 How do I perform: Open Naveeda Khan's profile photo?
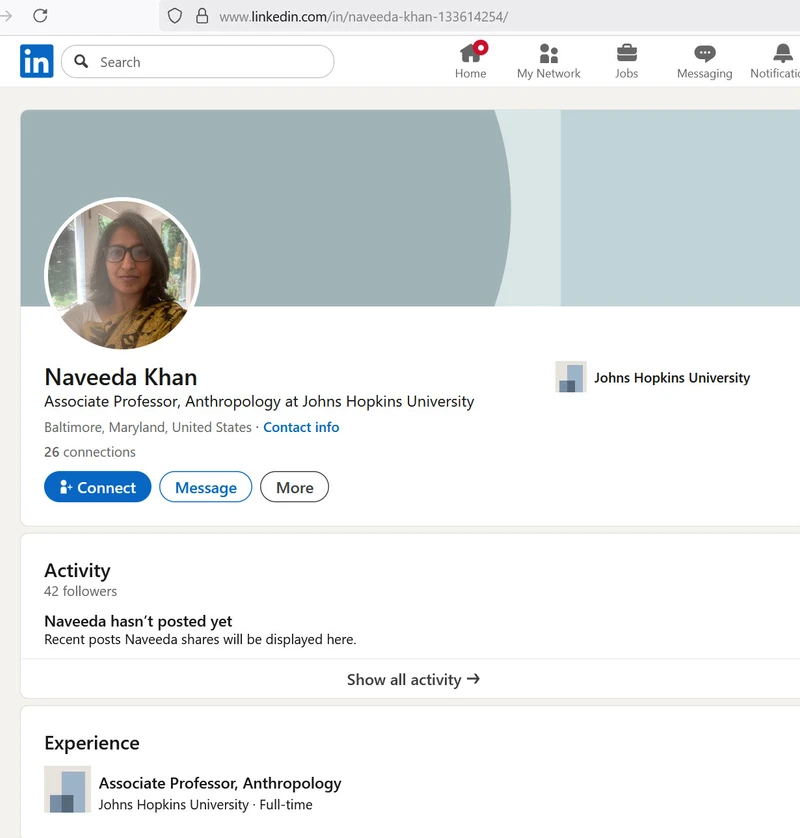122,274
